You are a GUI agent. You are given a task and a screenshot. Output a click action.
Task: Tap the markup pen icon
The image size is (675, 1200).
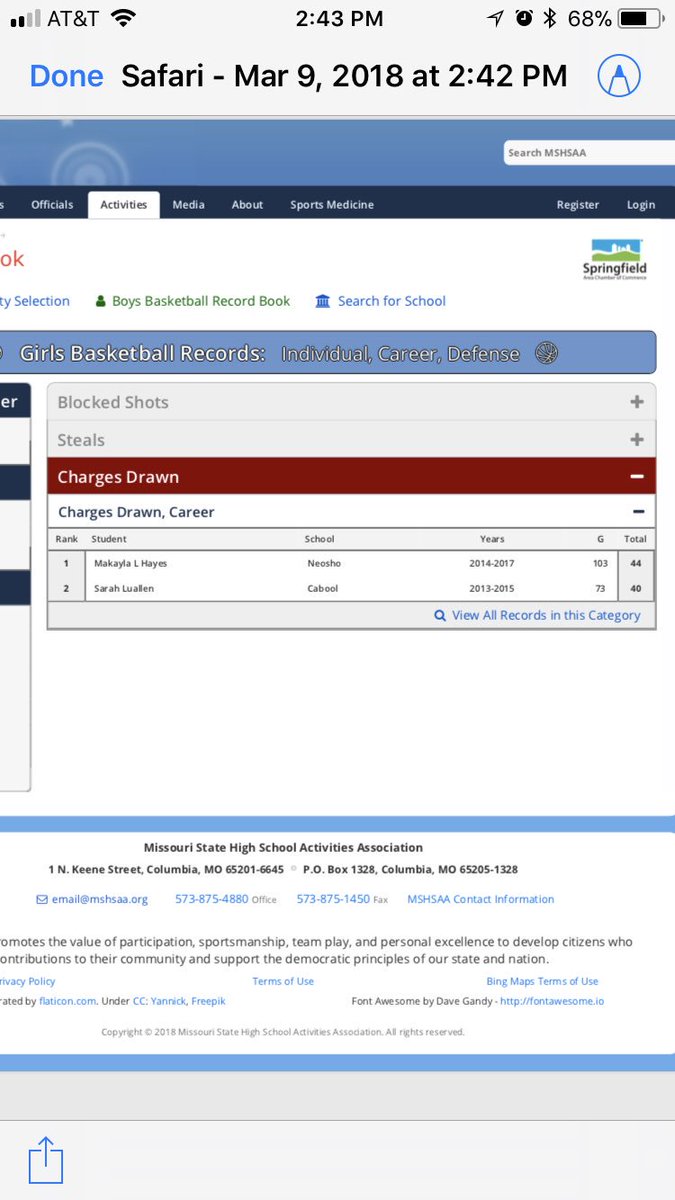coord(620,75)
